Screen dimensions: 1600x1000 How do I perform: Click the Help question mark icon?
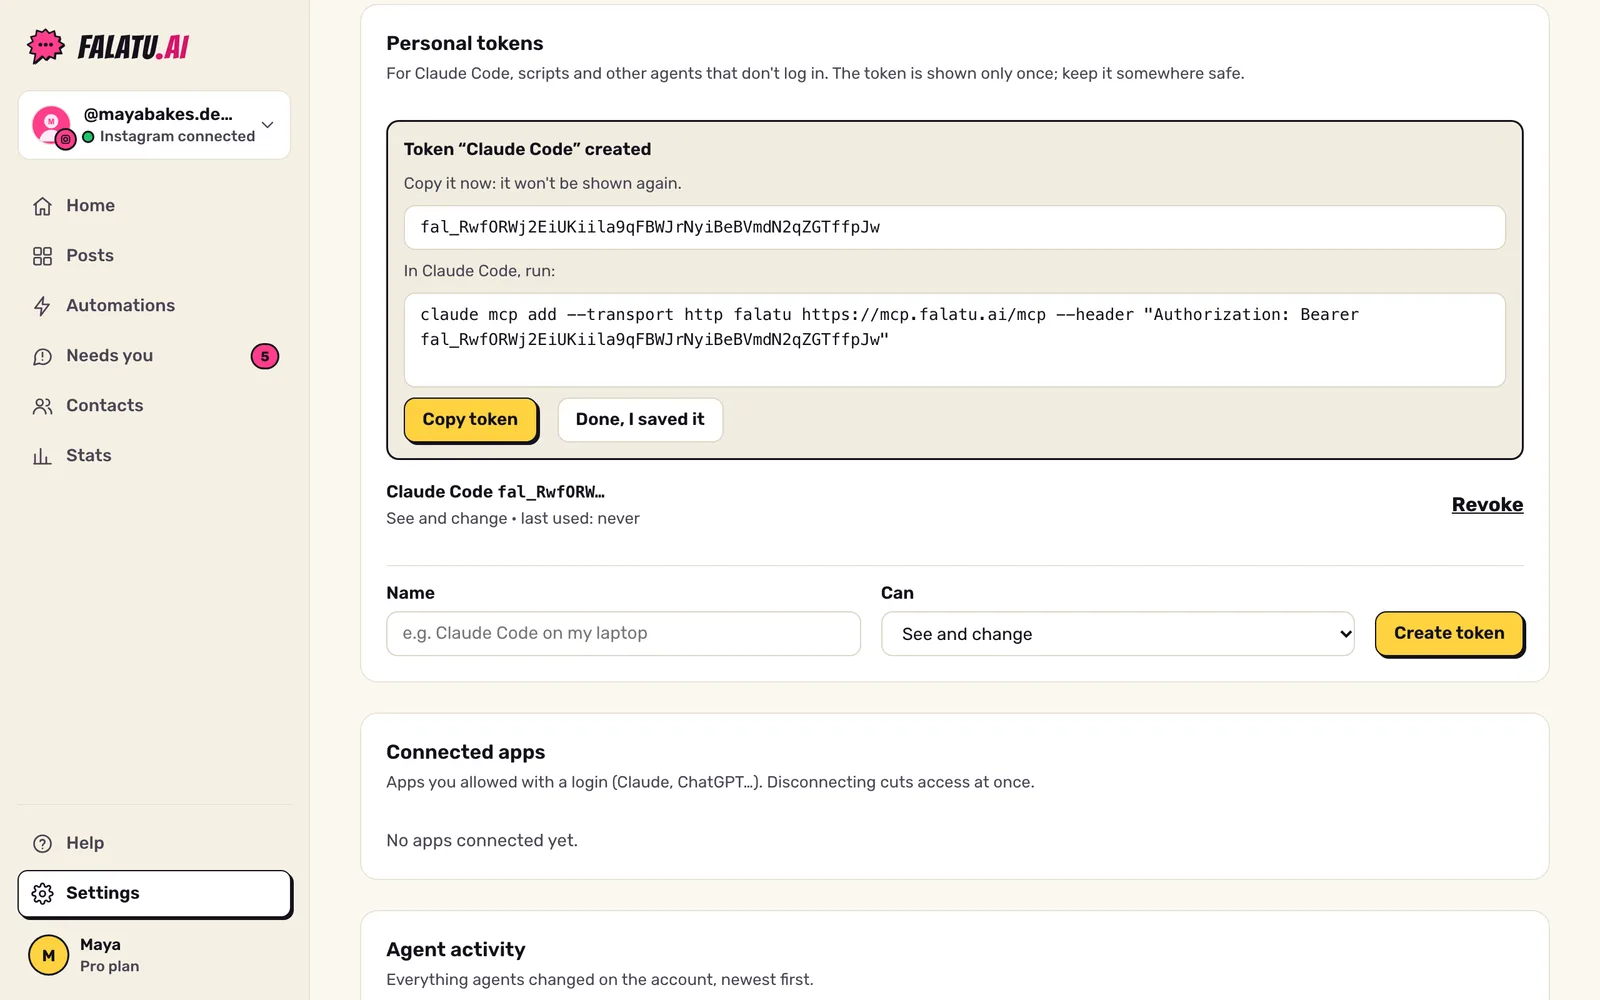pos(42,843)
